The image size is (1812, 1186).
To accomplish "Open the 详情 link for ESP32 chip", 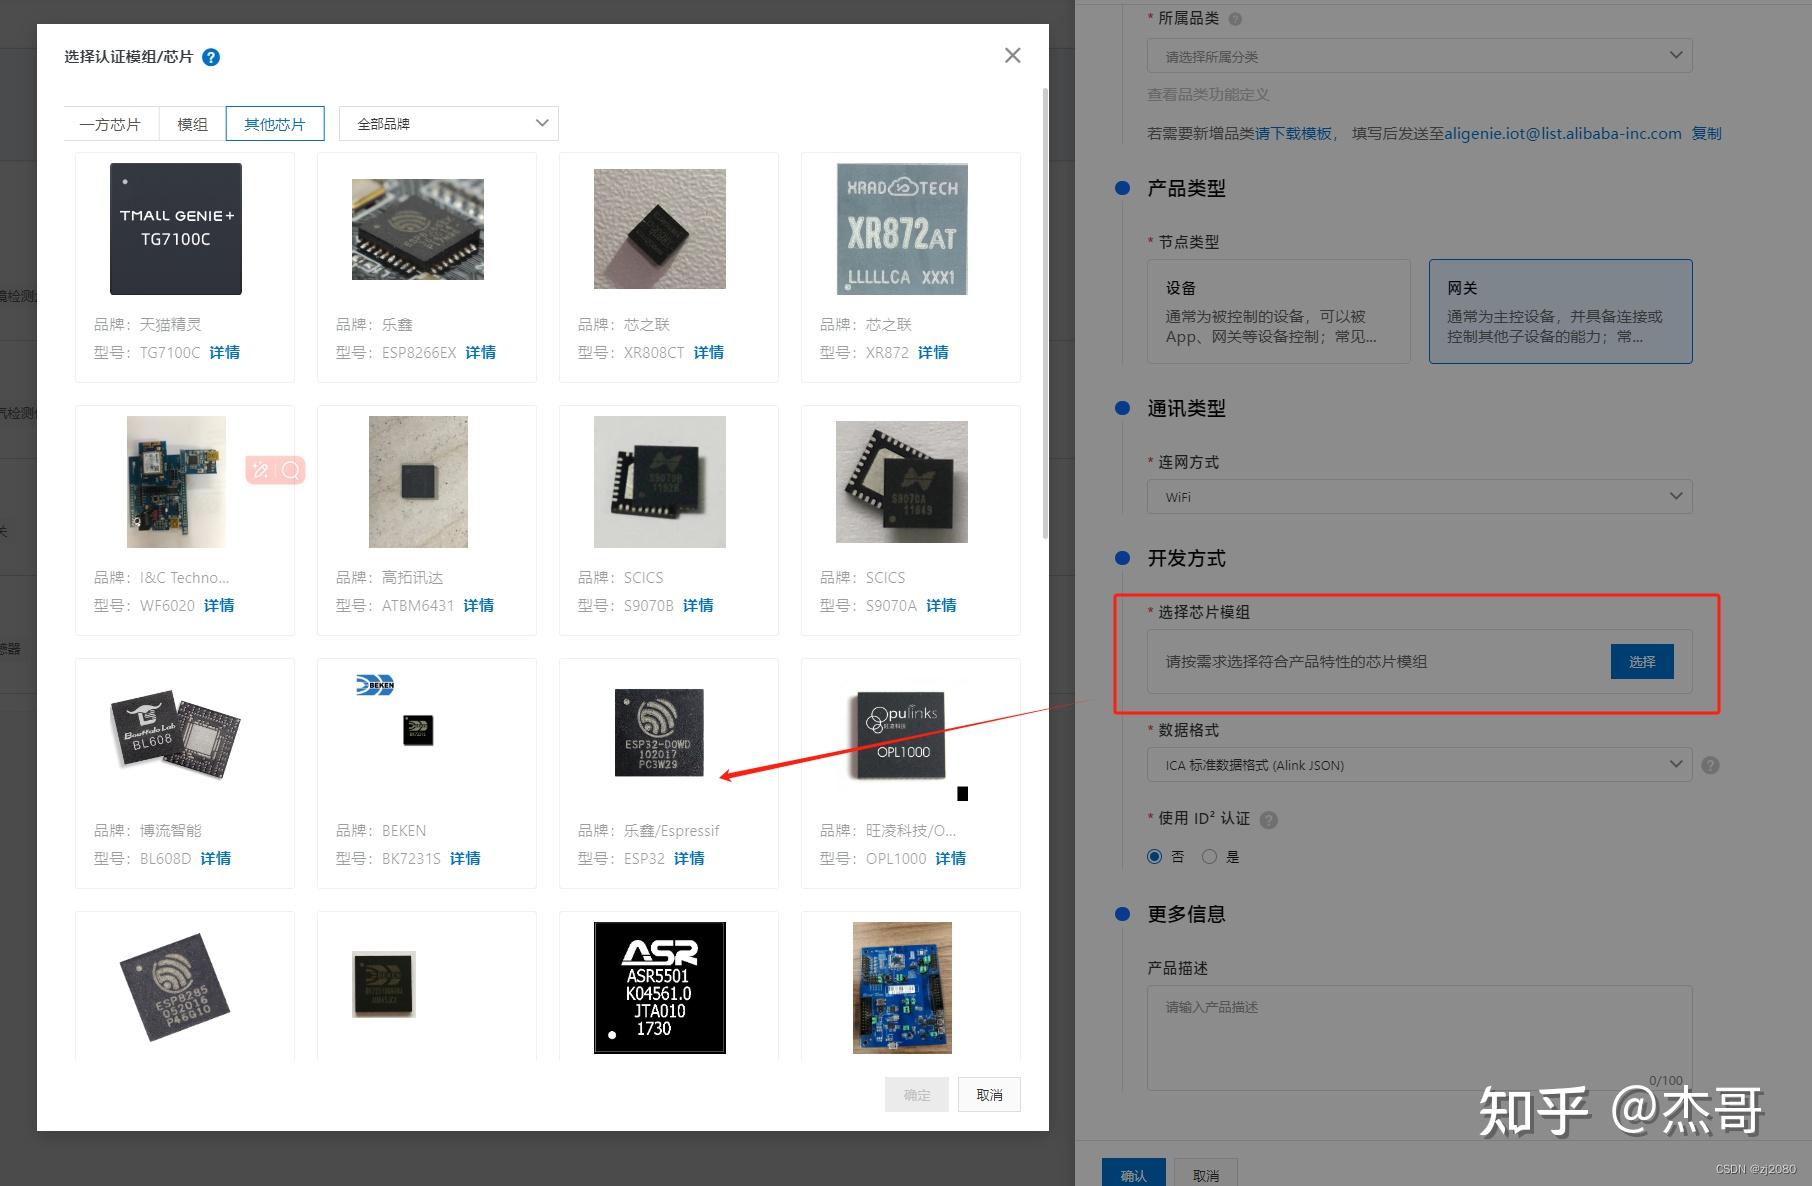I will (x=689, y=858).
